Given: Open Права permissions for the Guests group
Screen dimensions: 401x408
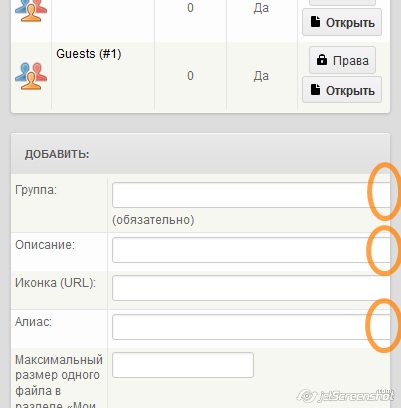Looking at the screenshot, I should 342,60.
